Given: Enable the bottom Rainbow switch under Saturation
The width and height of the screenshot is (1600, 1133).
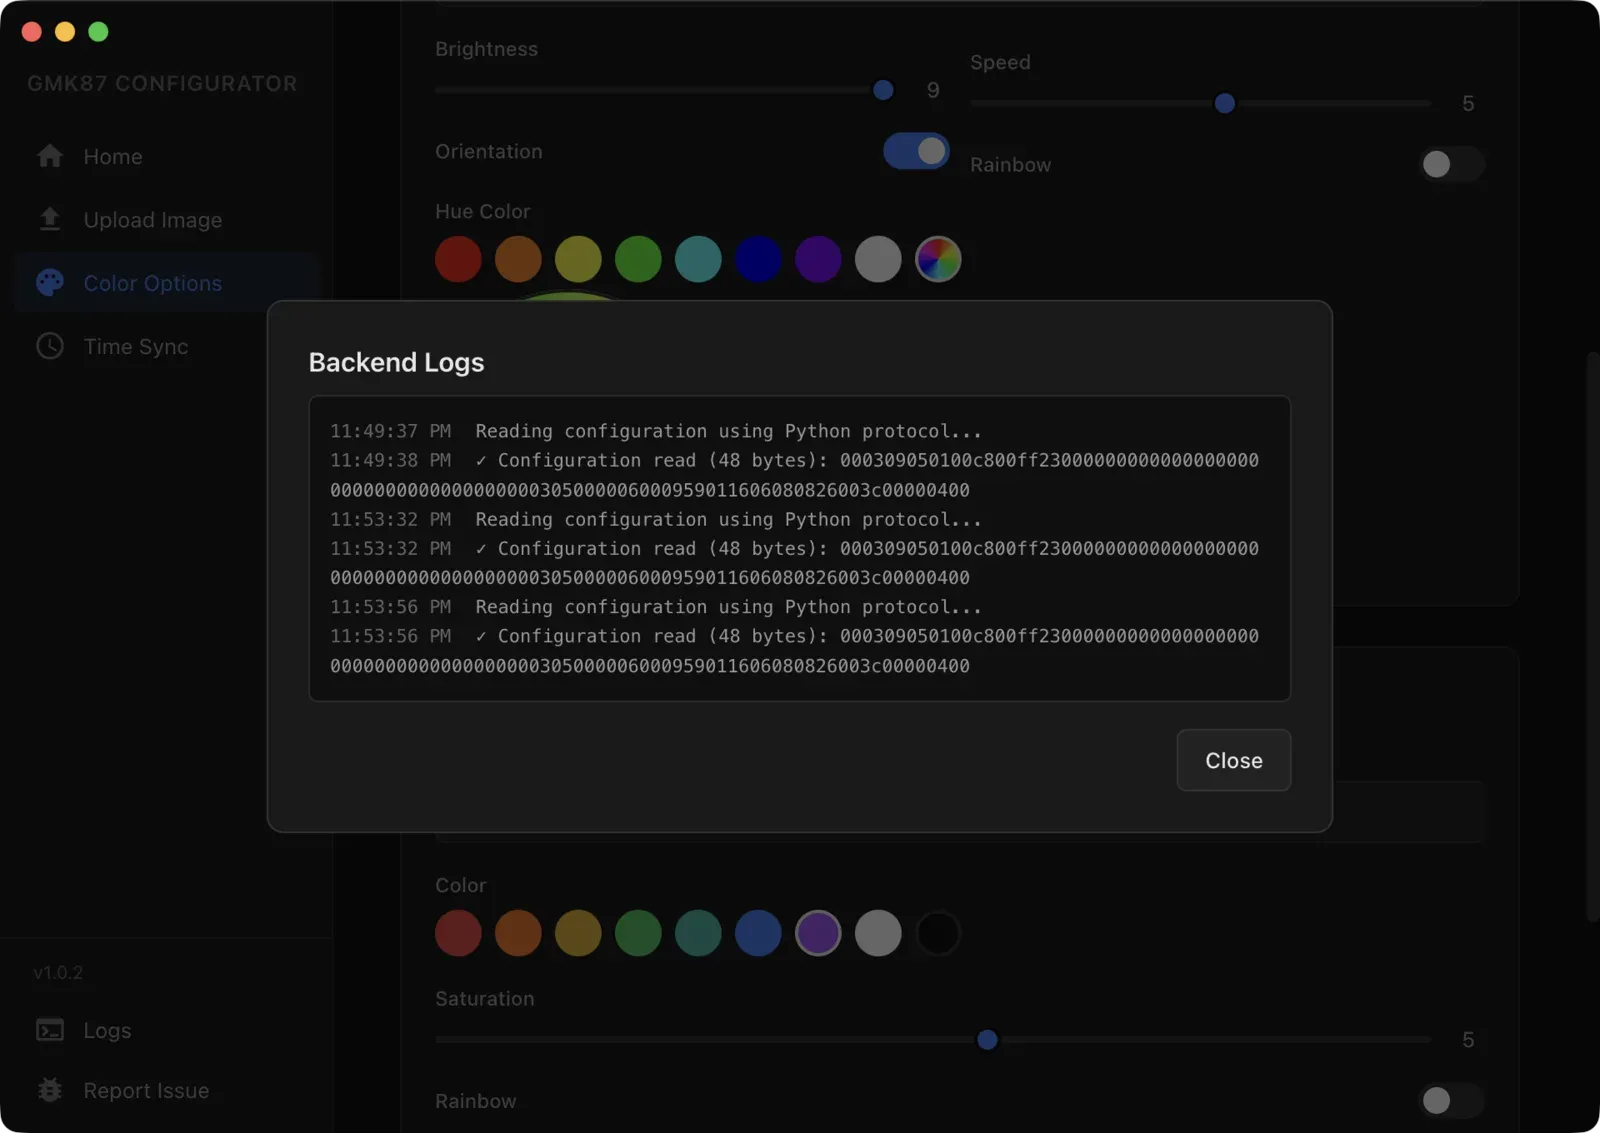Looking at the screenshot, I should pyautogui.click(x=1451, y=1101).
